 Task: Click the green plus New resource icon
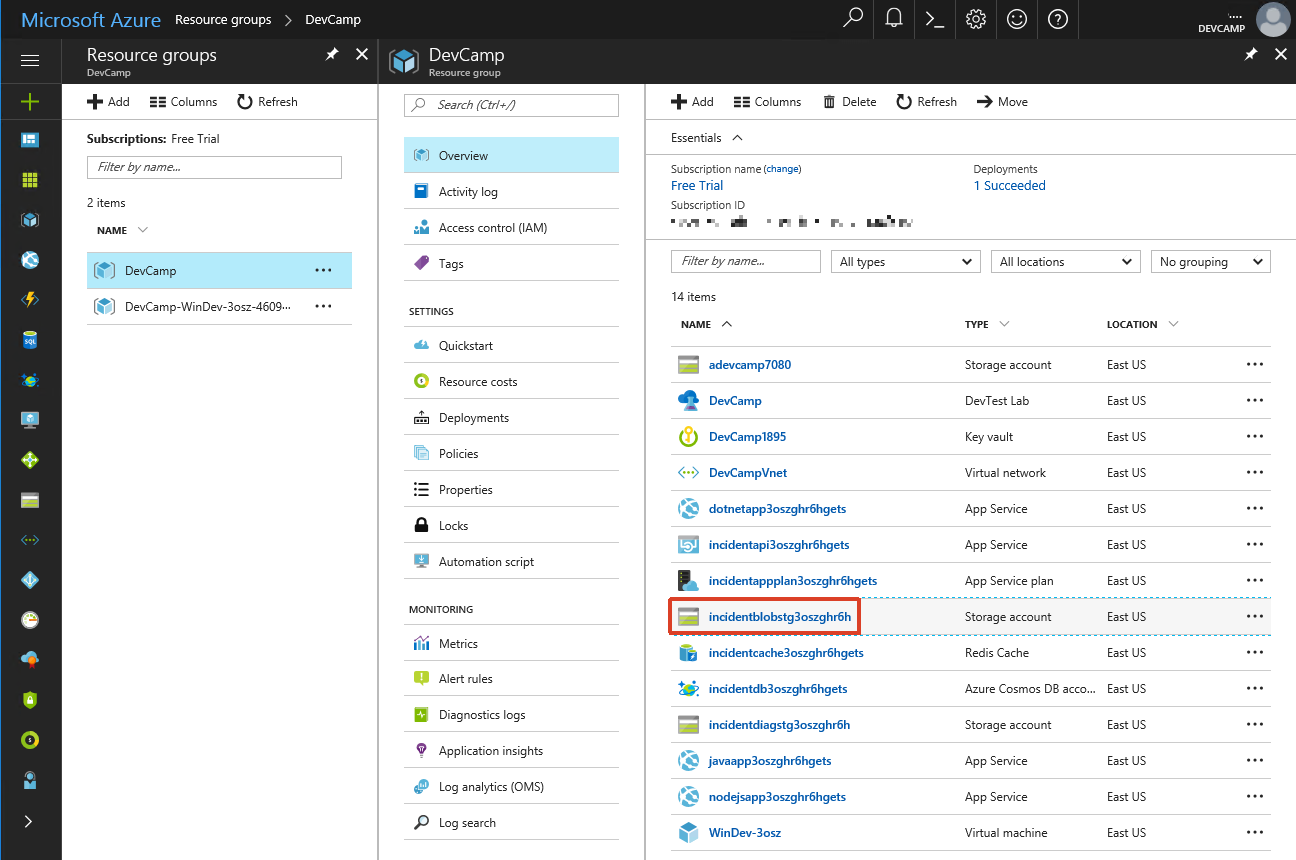click(x=30, y=101)
